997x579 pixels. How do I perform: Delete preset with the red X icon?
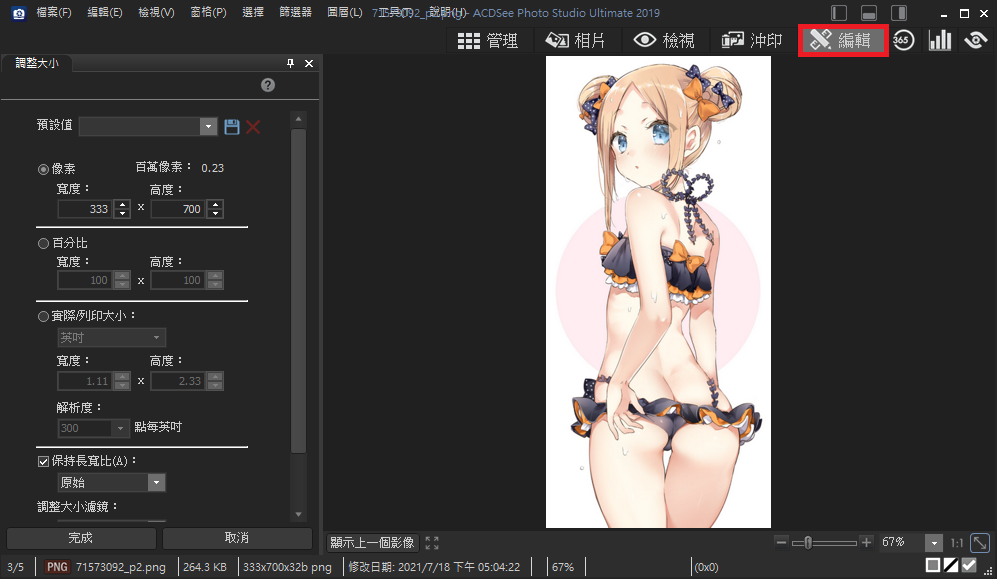pyautogui.click(x=253, y=126)
